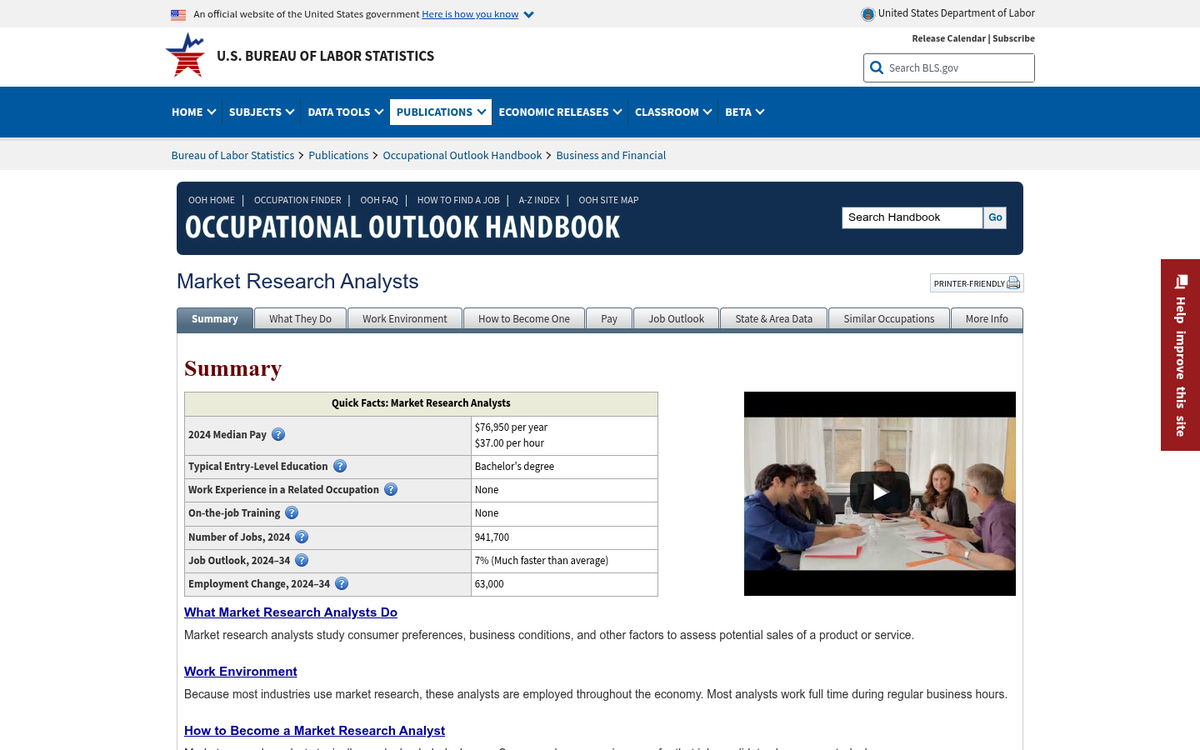Expand the Economic Releases menu
This screenshot has height=750, width=1200.
click(560, 112)
